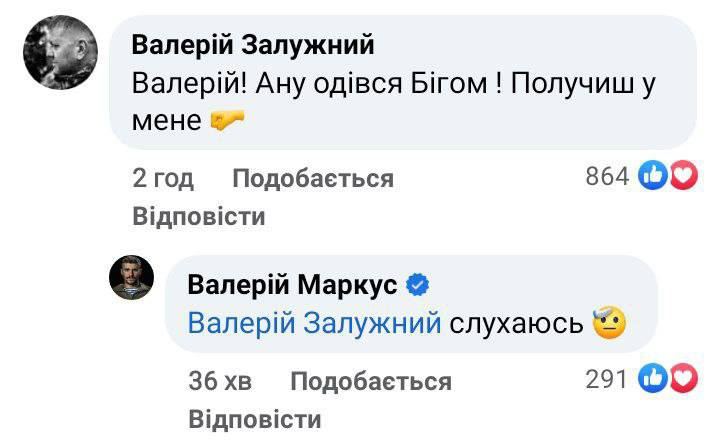Screen dimensions: 720x442
Task: Click the 2 год timestamp
Action: tap(163, 179)
